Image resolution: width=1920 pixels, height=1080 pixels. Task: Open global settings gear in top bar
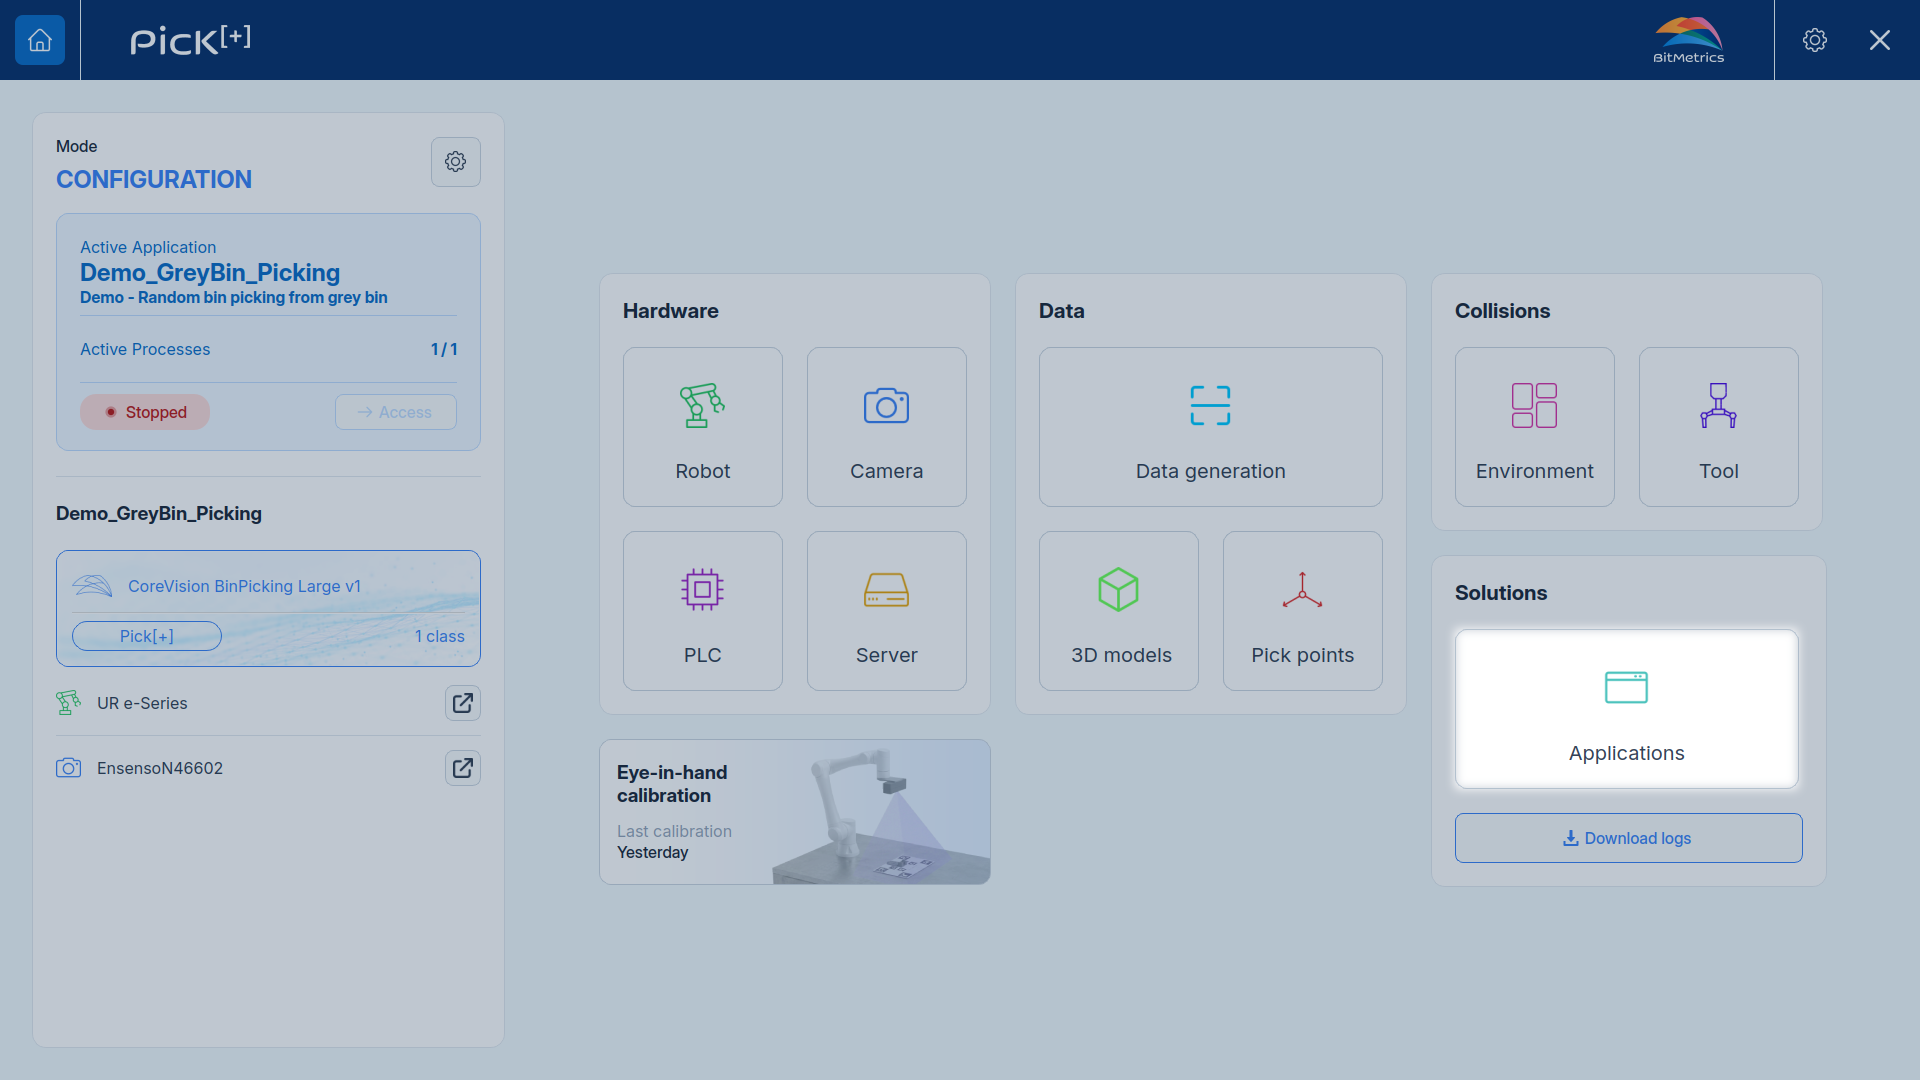pyautogui.click(x=1815, y=40)
